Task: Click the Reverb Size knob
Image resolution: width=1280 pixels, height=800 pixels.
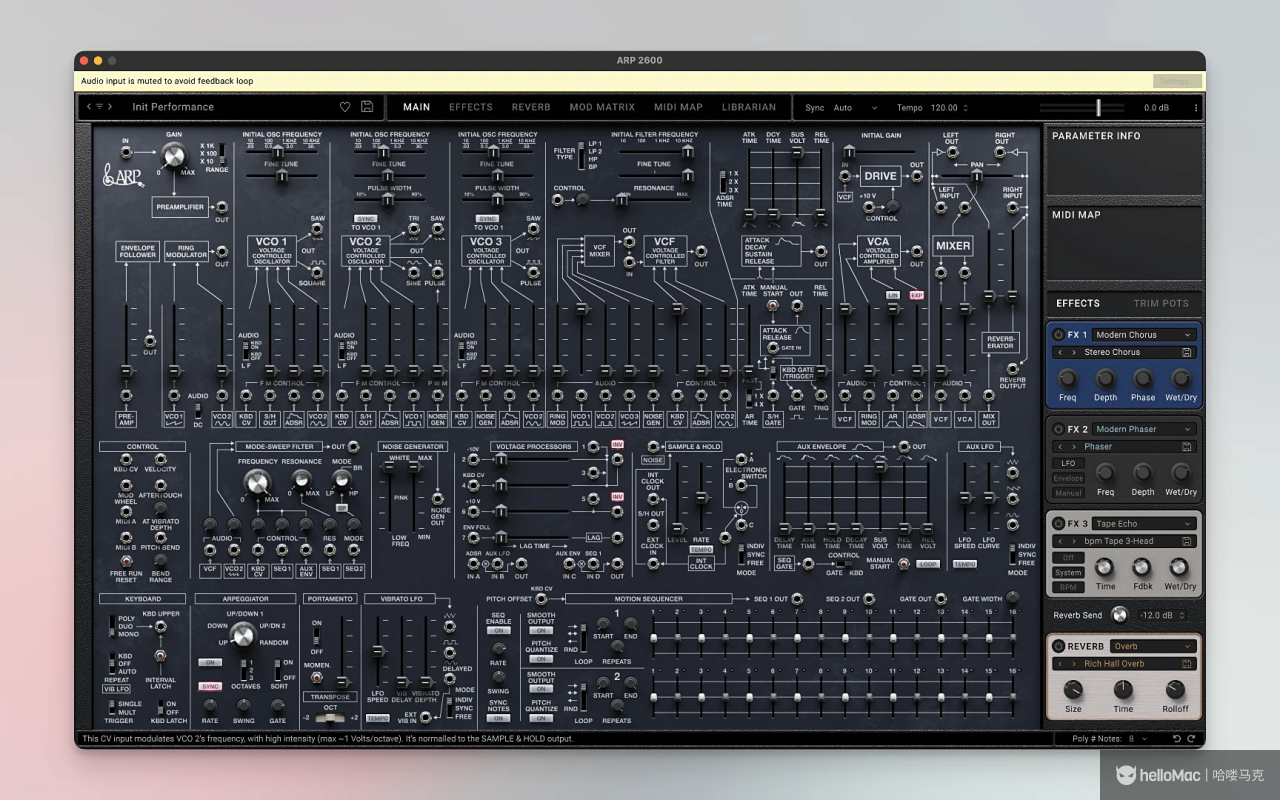Action: (x=1073, y=690)
